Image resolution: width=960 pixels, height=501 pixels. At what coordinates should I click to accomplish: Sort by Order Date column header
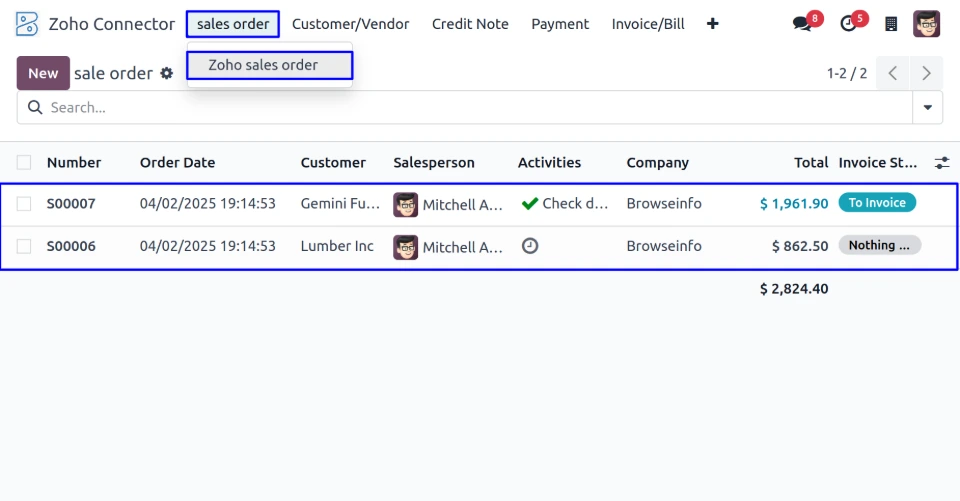(178, 162)
